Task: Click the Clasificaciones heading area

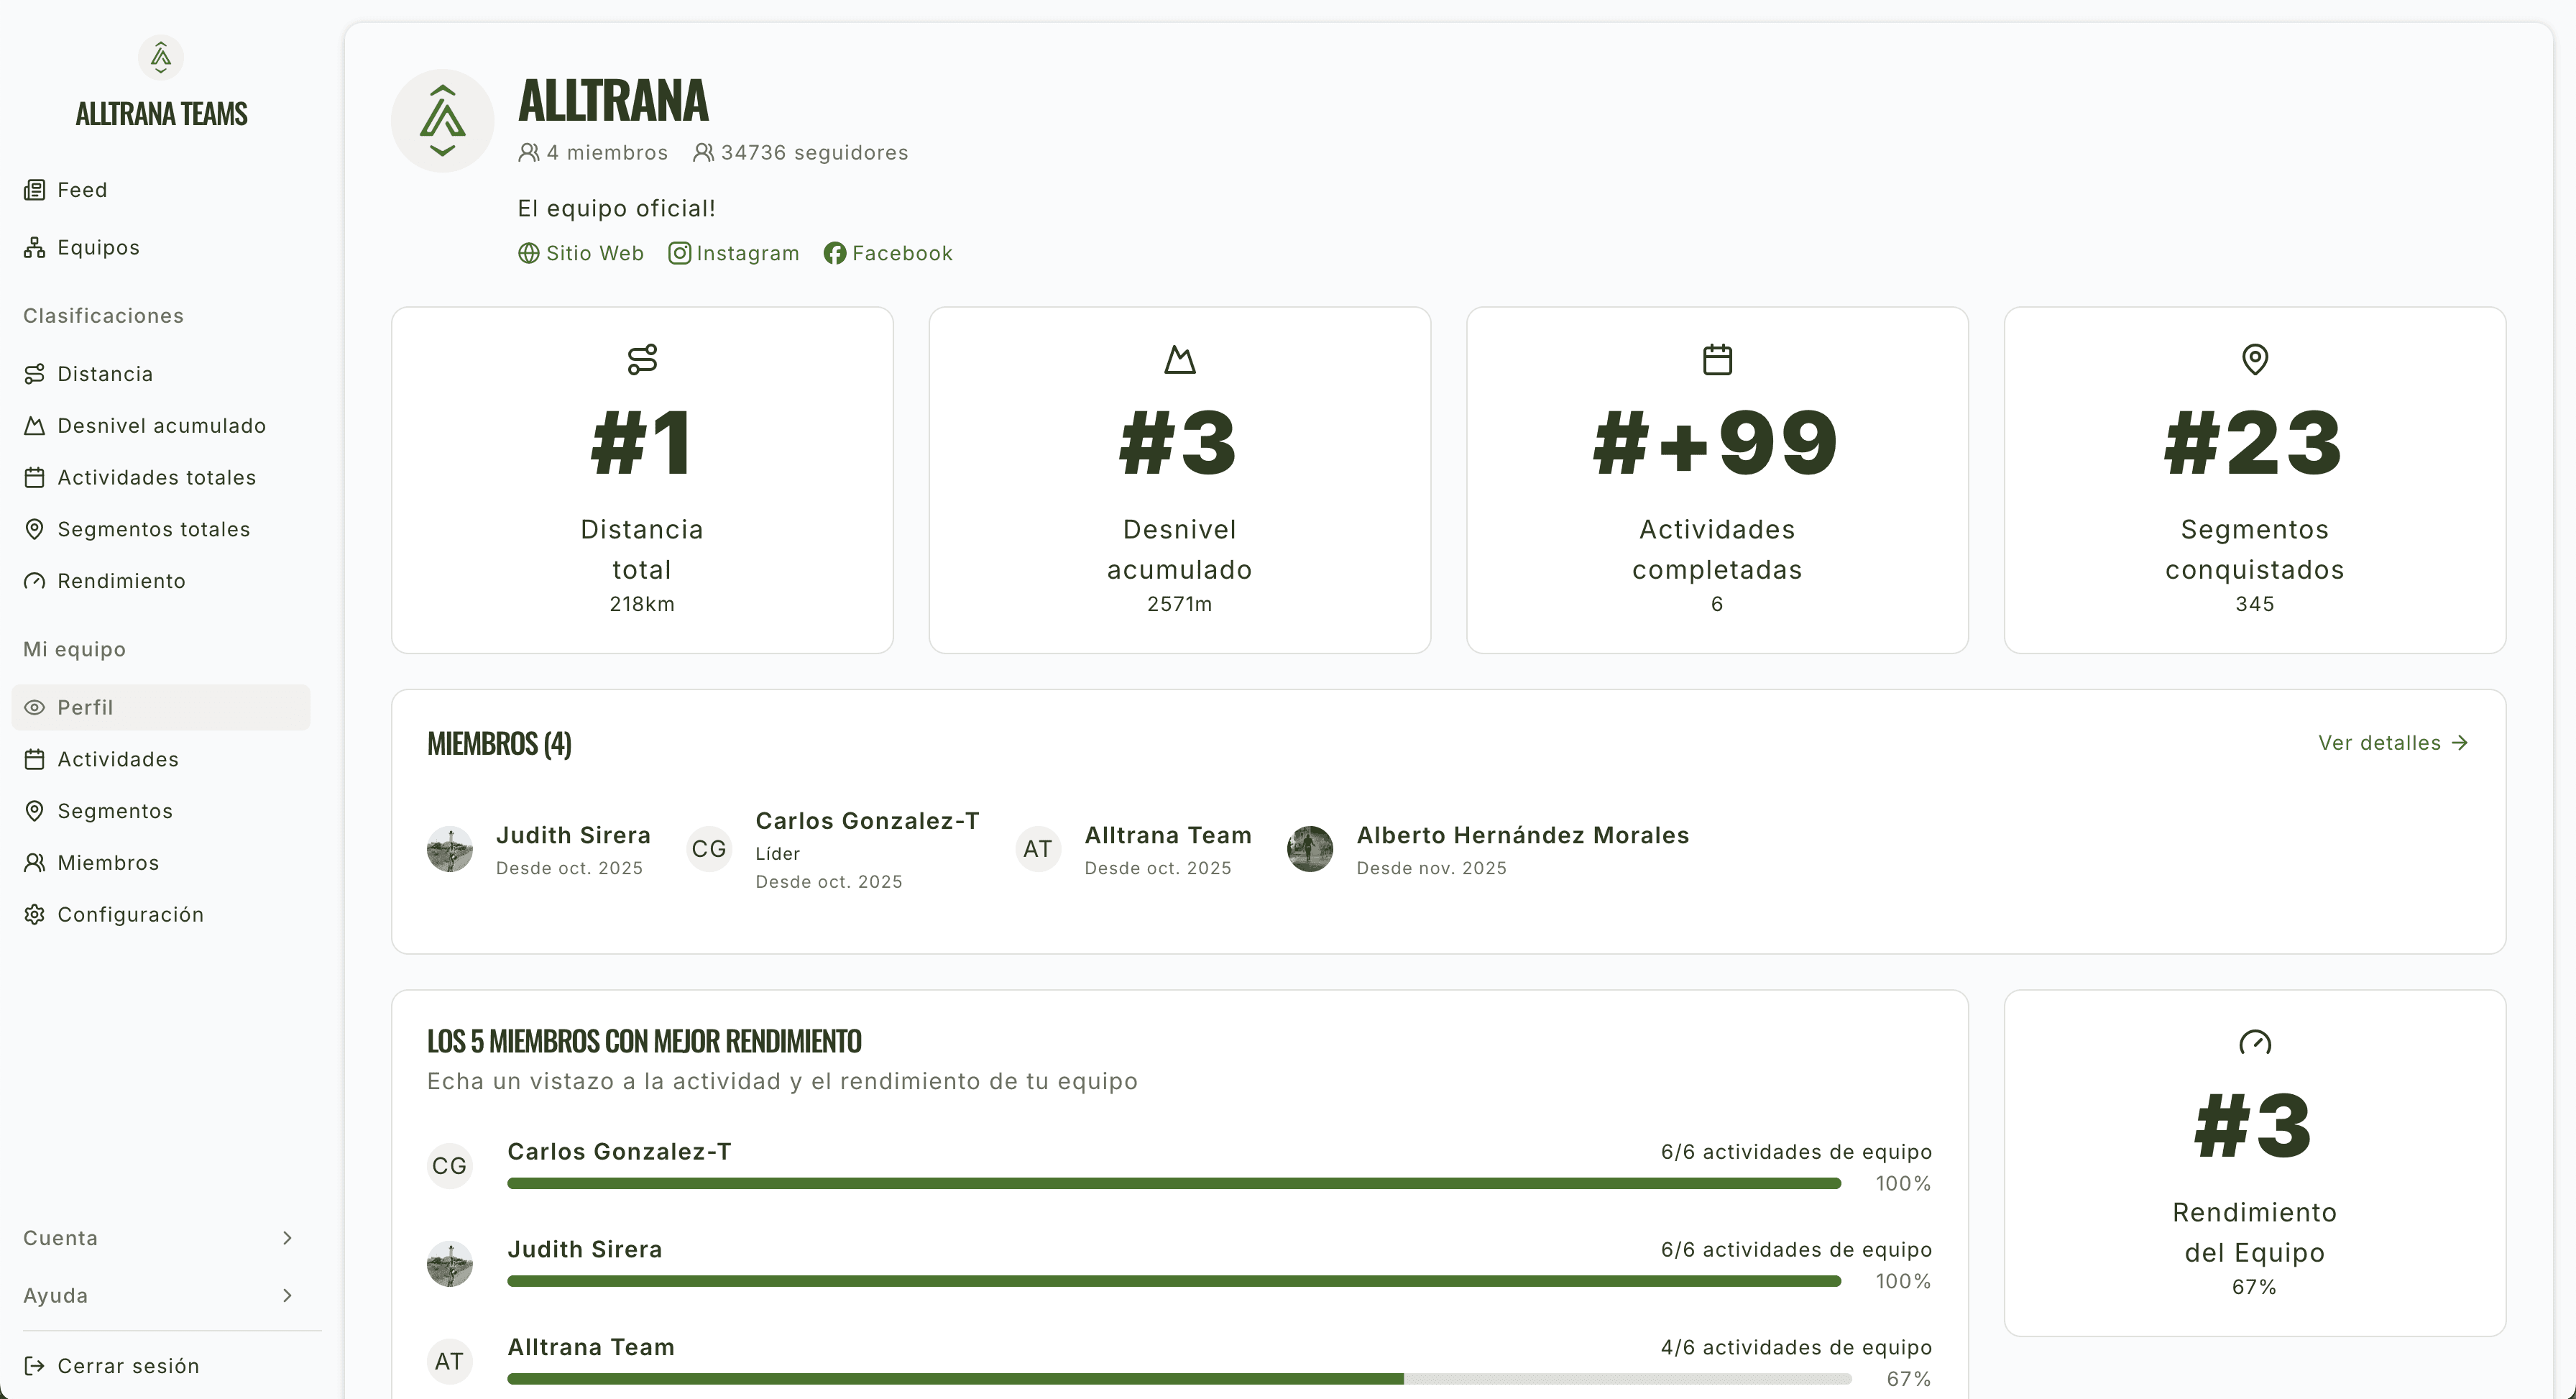Action: tap(103, 315)
